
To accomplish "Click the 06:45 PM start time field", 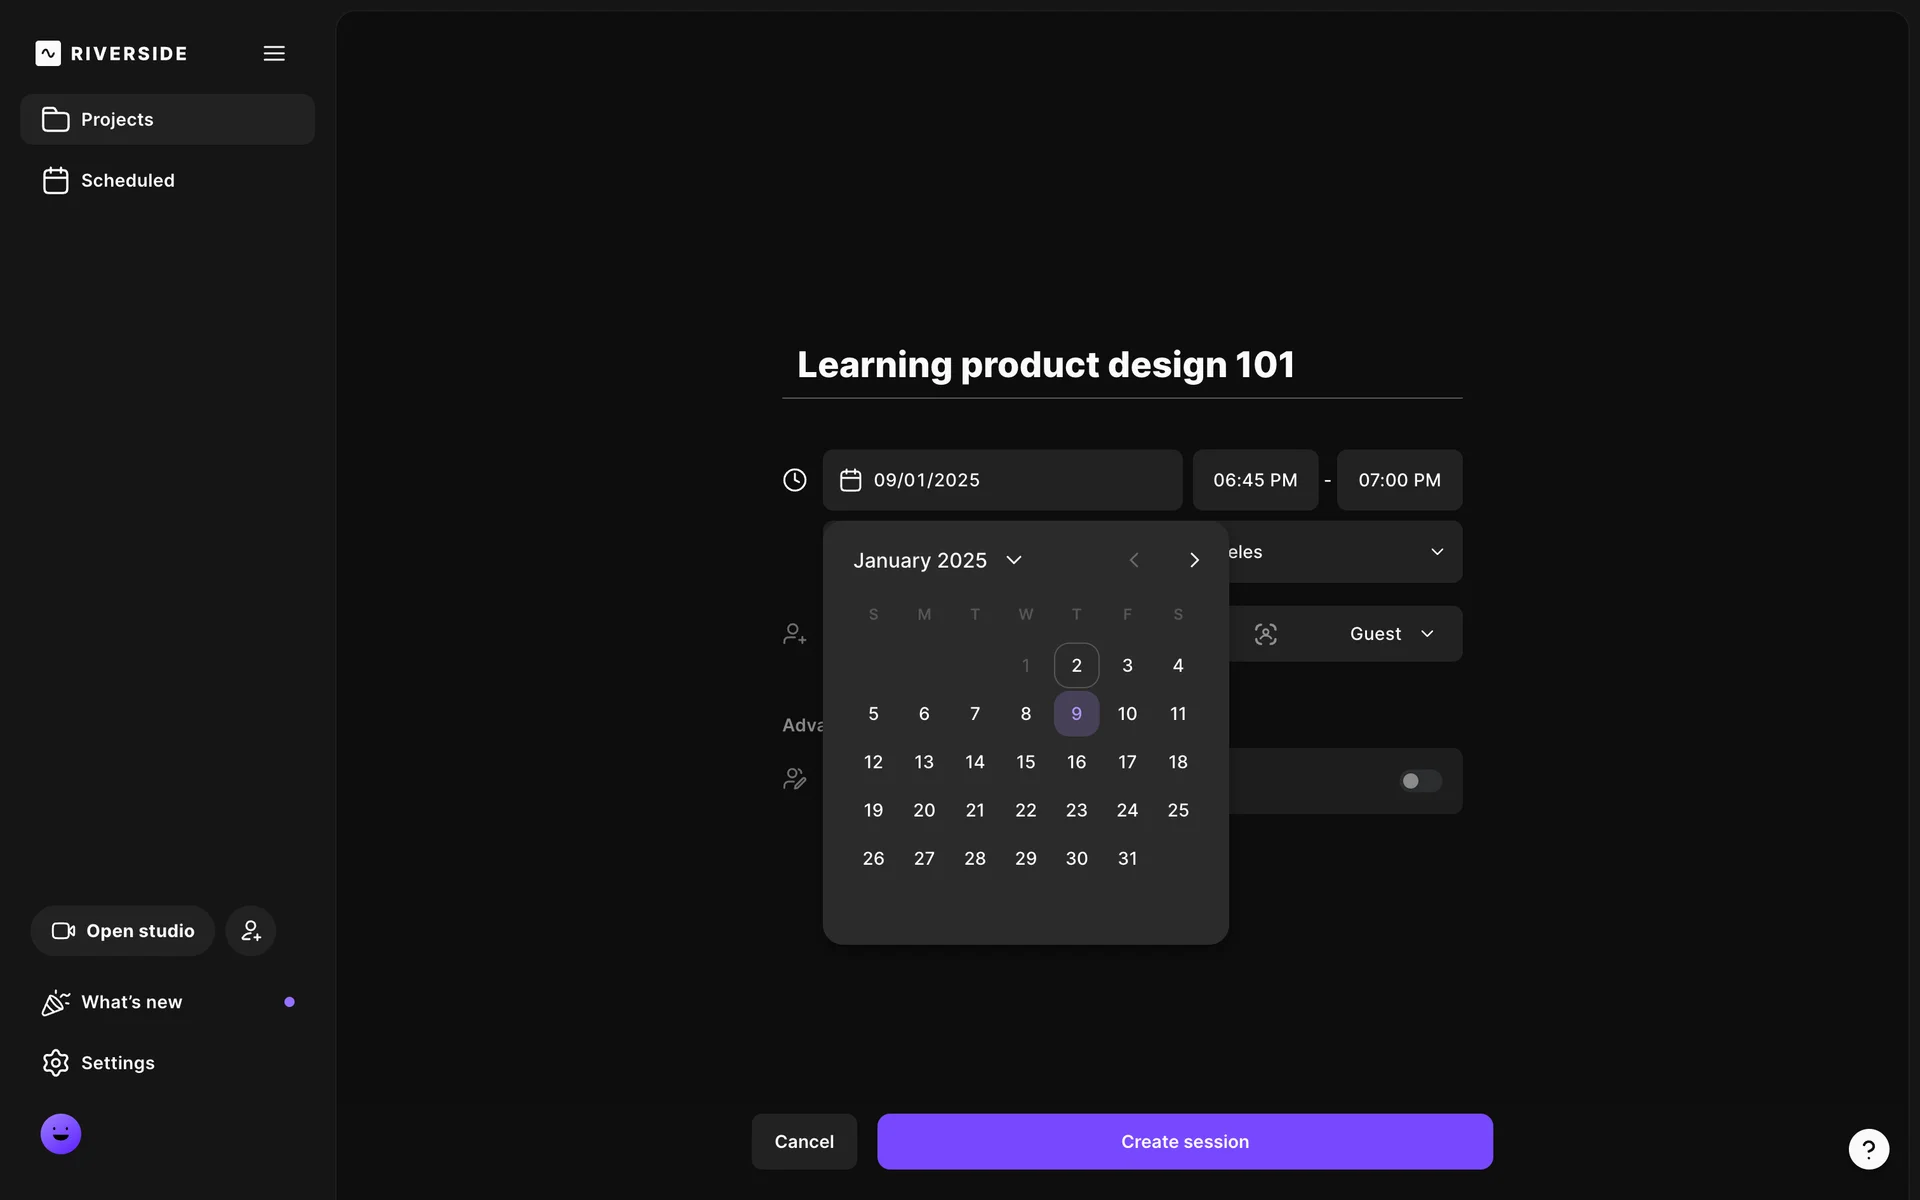I will coord(1255,480).
